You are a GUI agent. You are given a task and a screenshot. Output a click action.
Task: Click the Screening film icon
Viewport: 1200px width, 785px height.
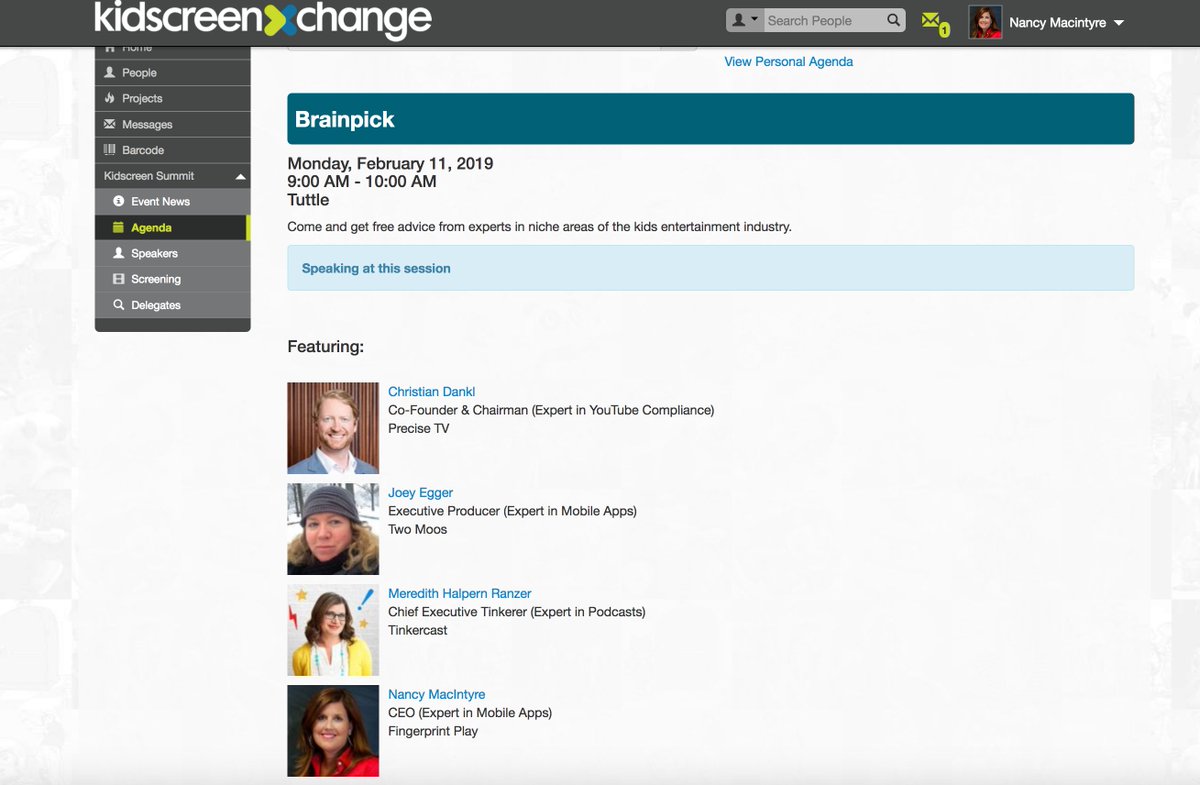[119, 279]
